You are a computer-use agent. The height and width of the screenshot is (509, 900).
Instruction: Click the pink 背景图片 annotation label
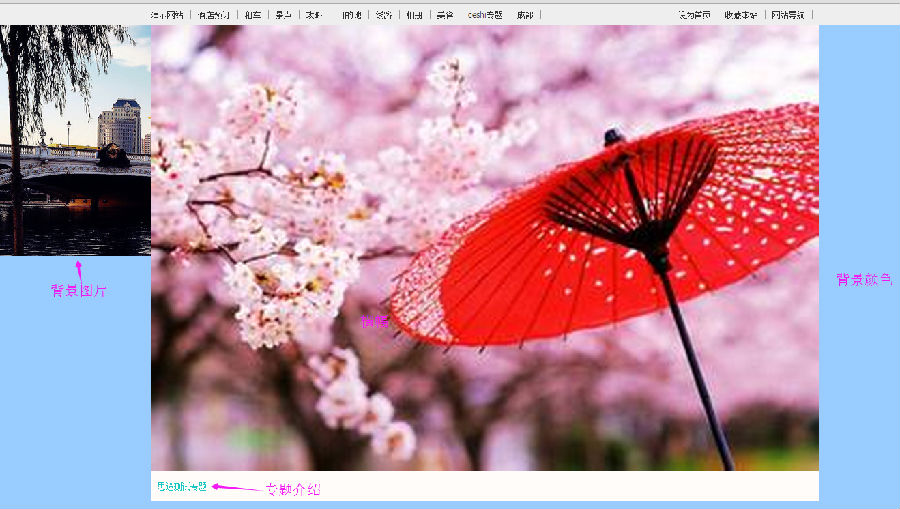point(79,291)
